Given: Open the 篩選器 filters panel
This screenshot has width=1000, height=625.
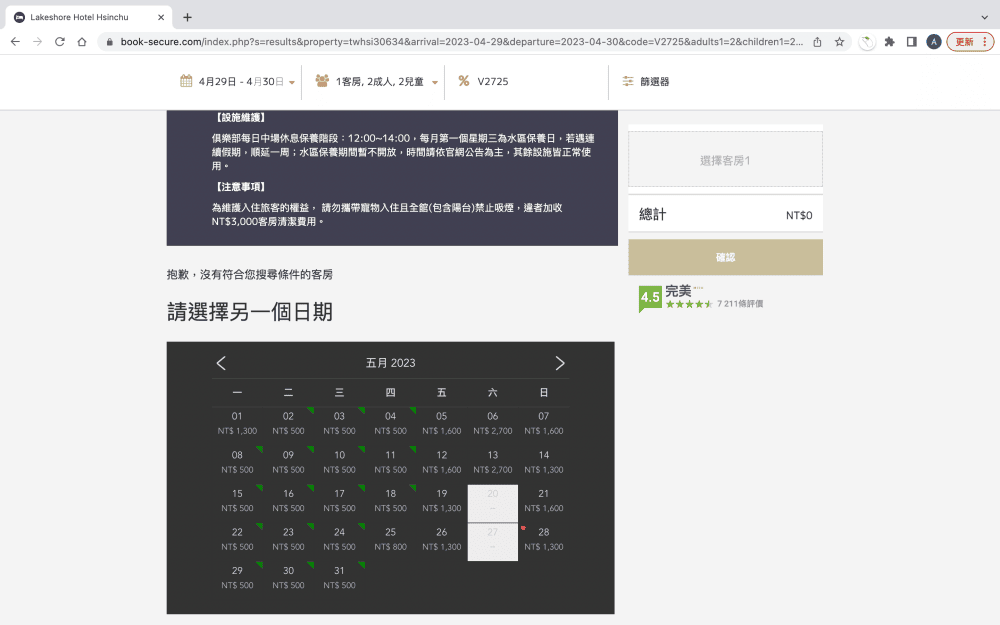Looking at the screenshot, I should coord(654,81).
